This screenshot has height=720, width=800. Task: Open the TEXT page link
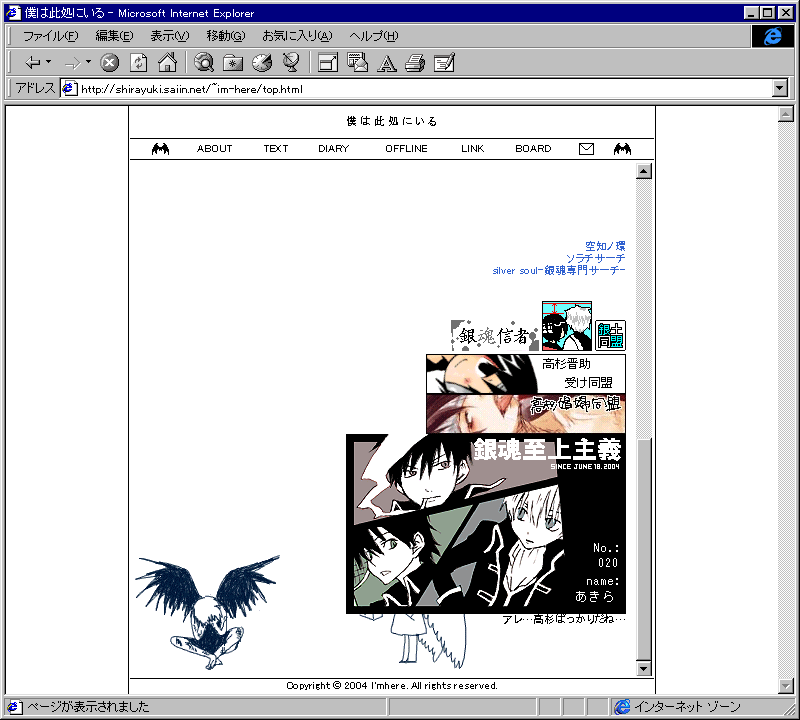276,148
